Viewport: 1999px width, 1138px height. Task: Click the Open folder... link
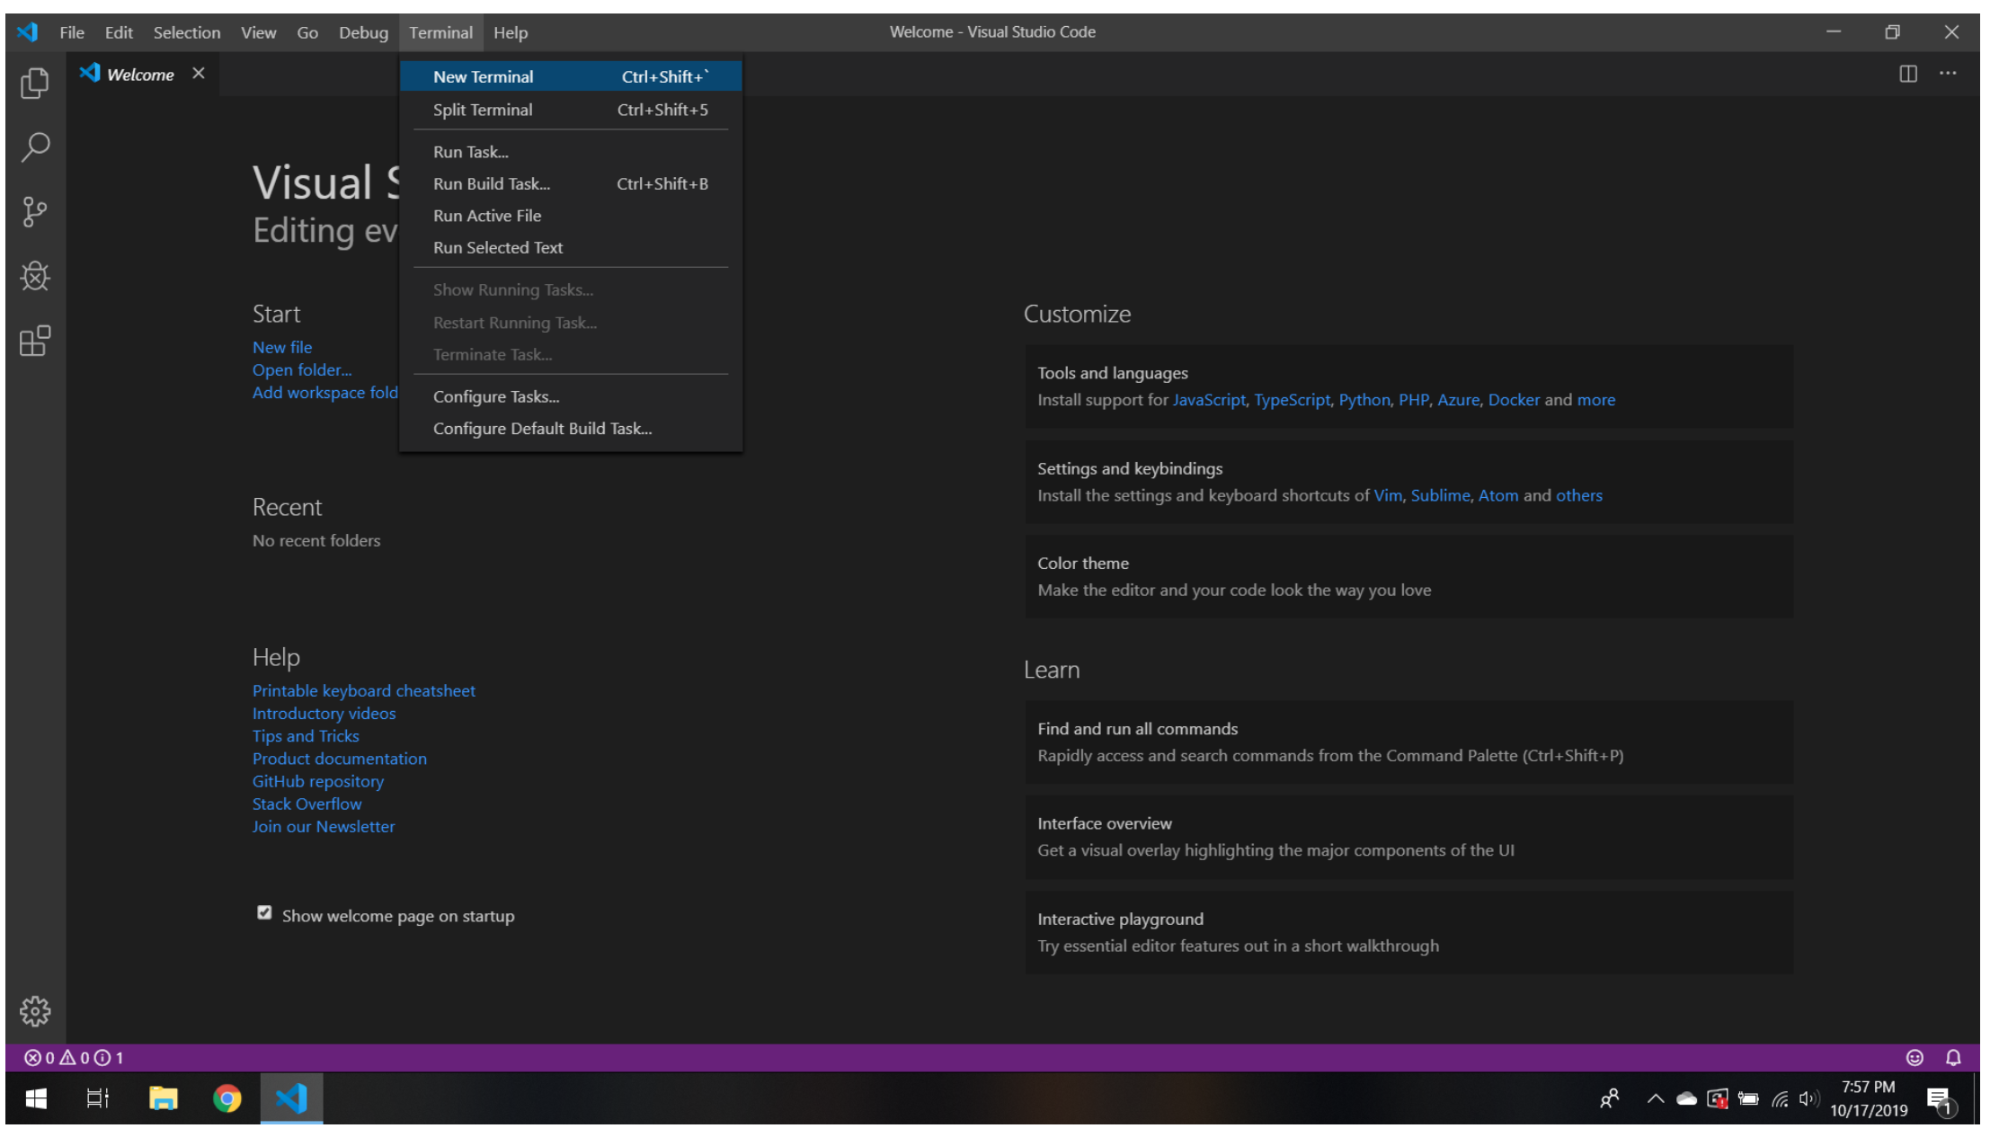302,370
